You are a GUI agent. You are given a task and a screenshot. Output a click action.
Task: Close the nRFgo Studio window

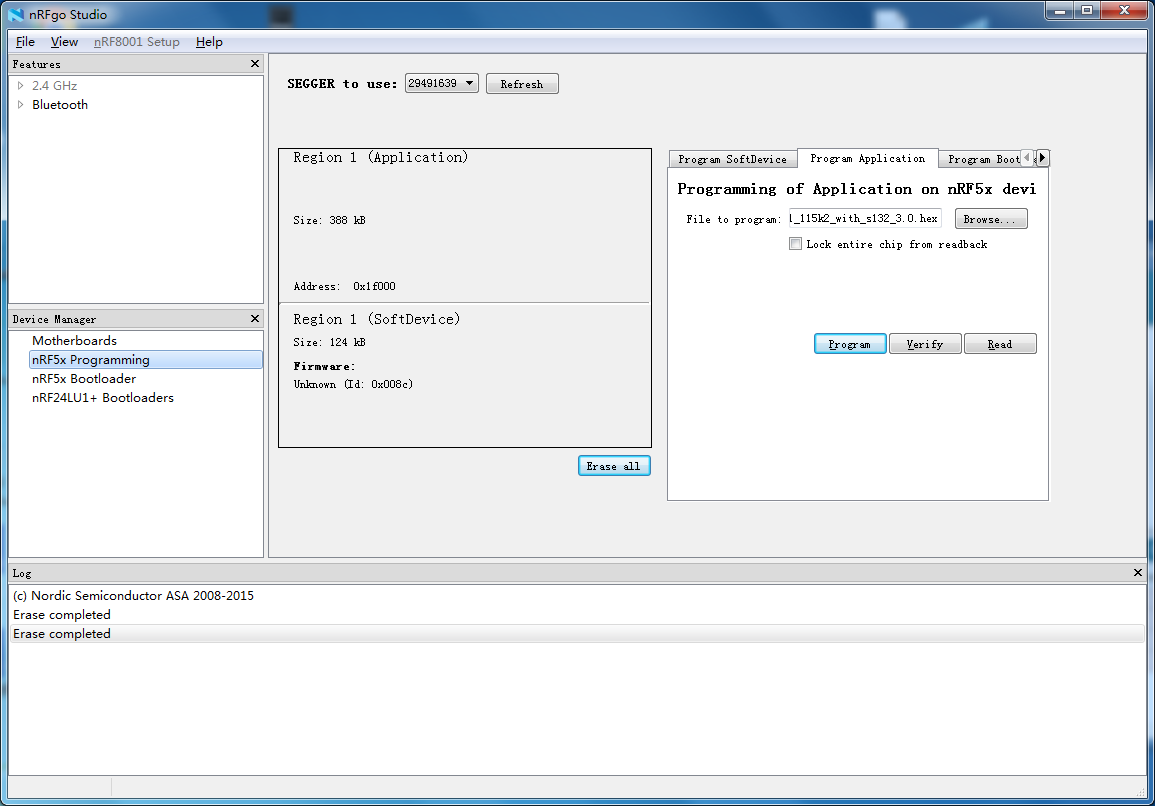pos(1124,10)
